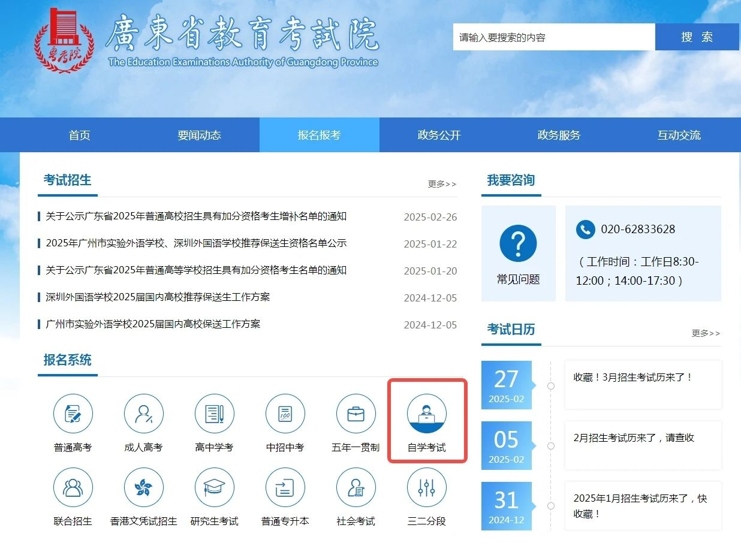Image resolution: width=741 pixels, height=555 pixels.
Task: Open 深圳外国语学校2025届 保送生工作方案
Action: coord(157,297)
